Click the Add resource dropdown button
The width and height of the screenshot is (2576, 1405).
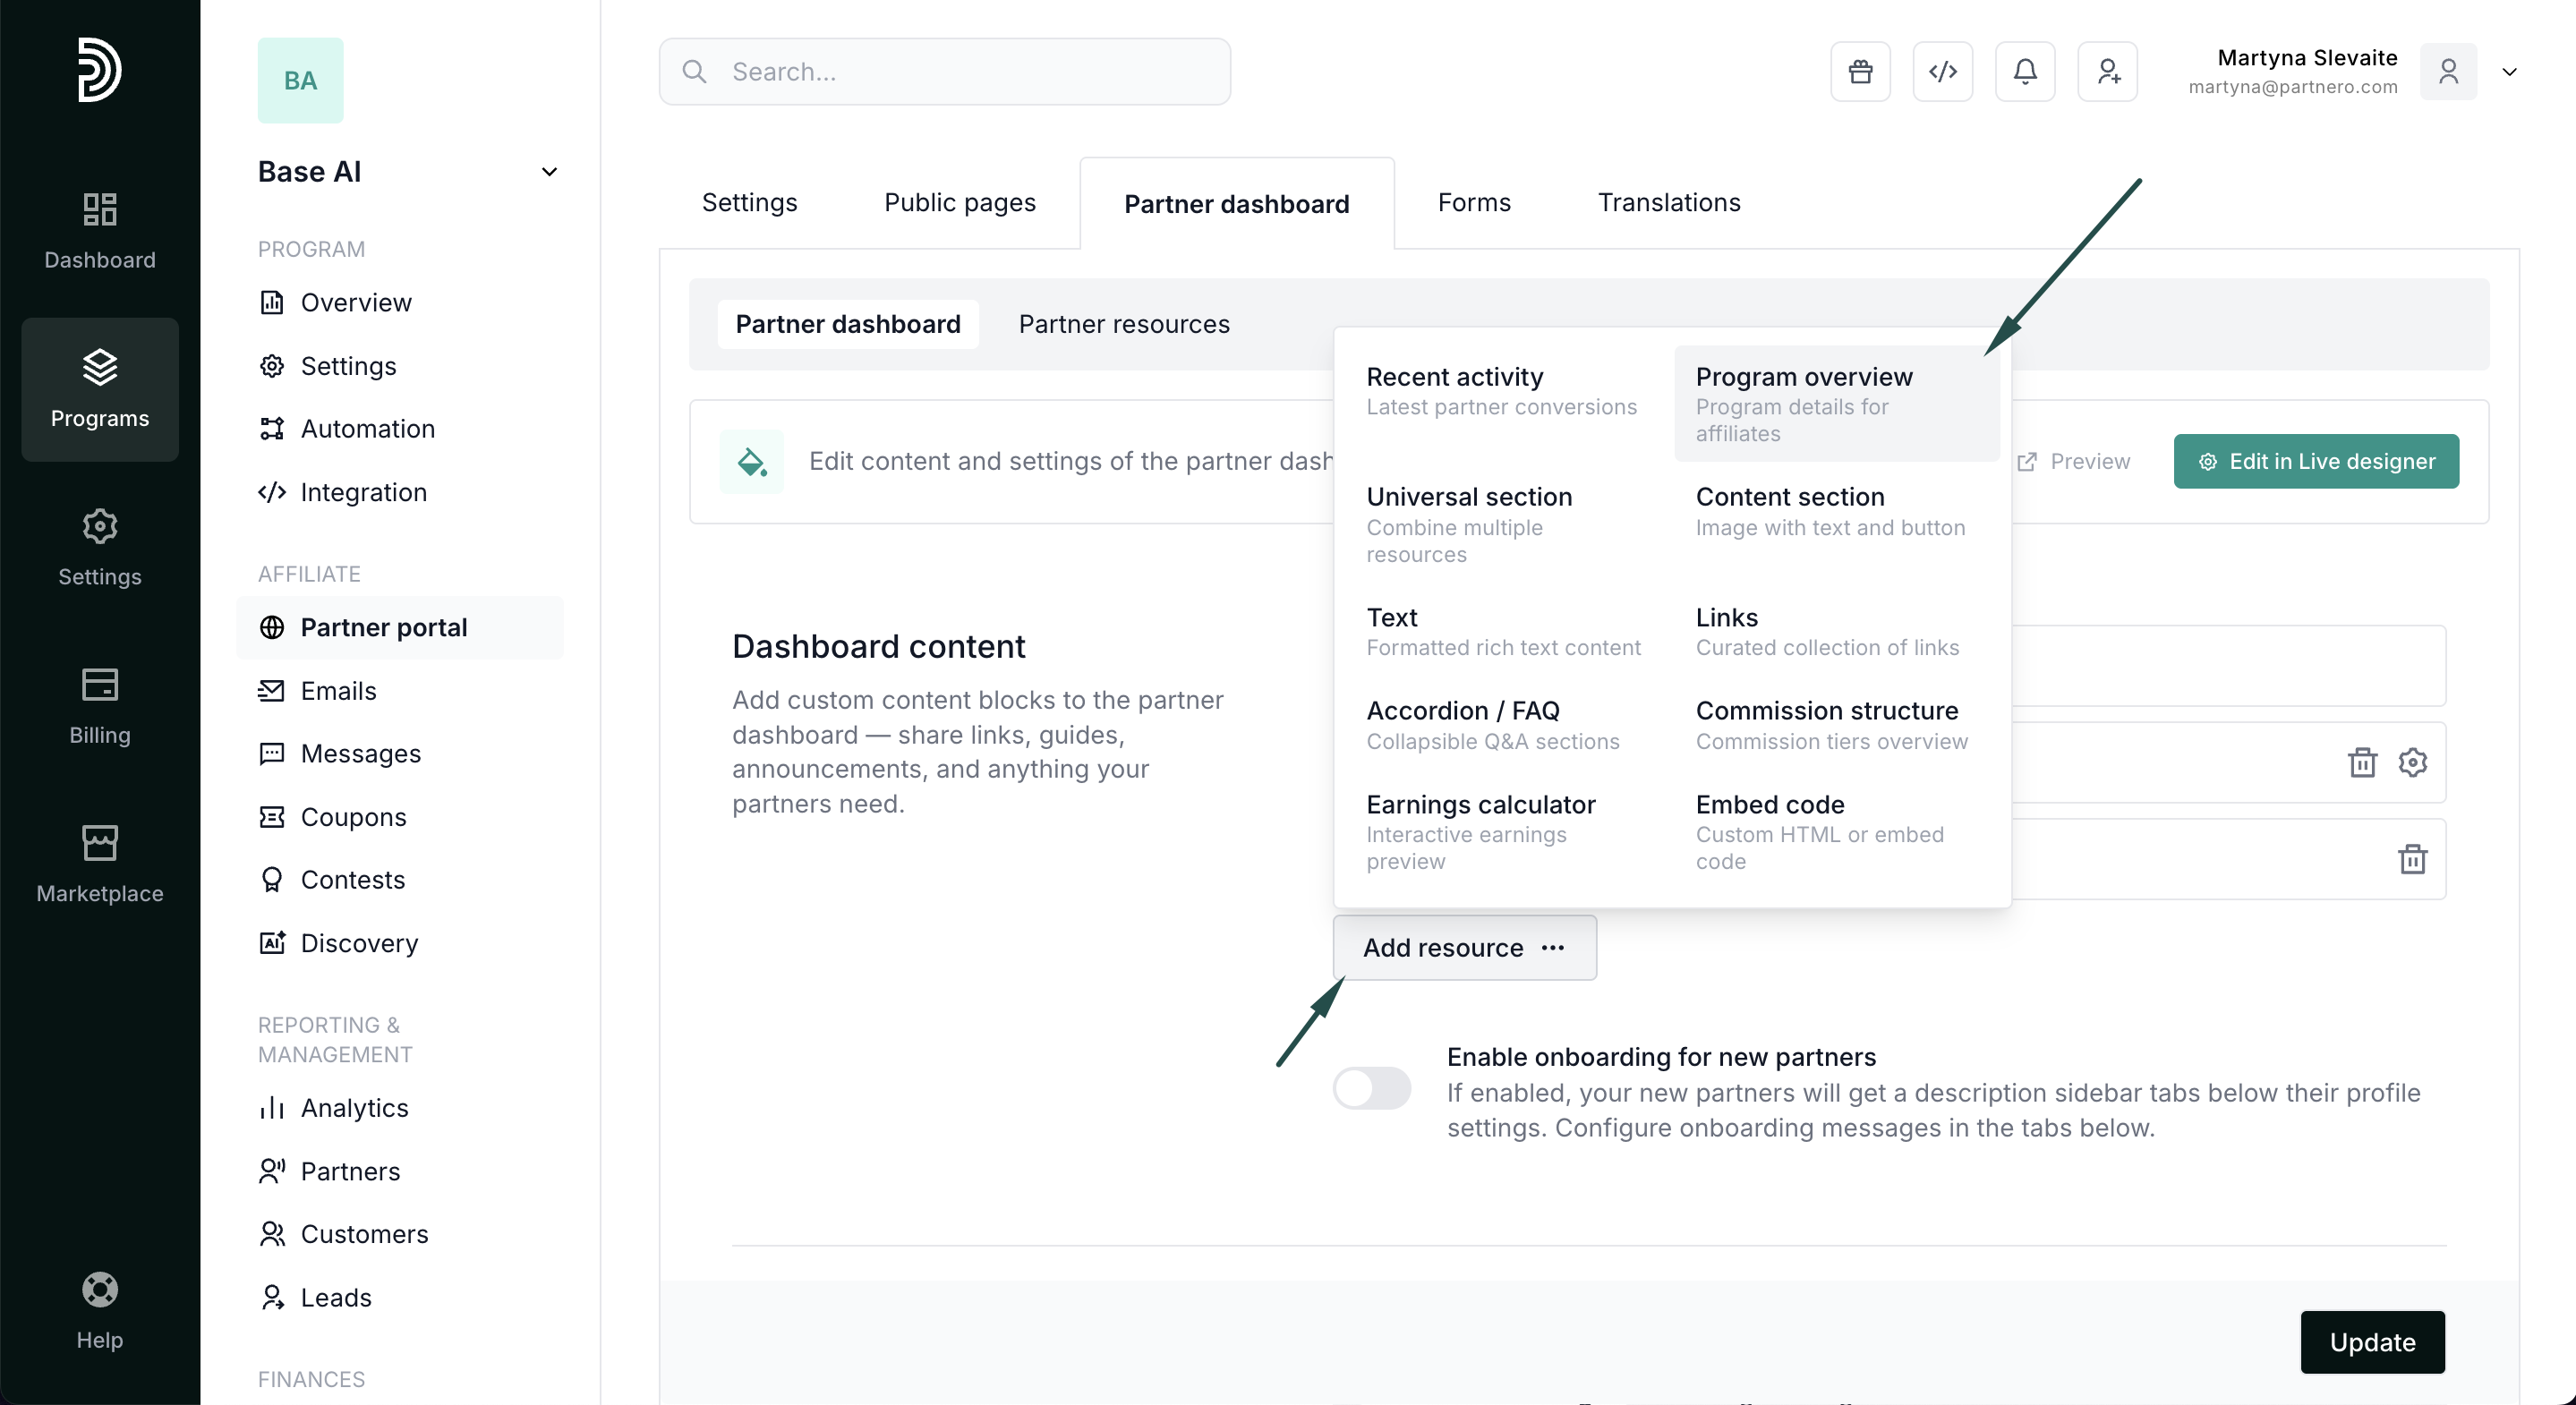click(1464, 947)
